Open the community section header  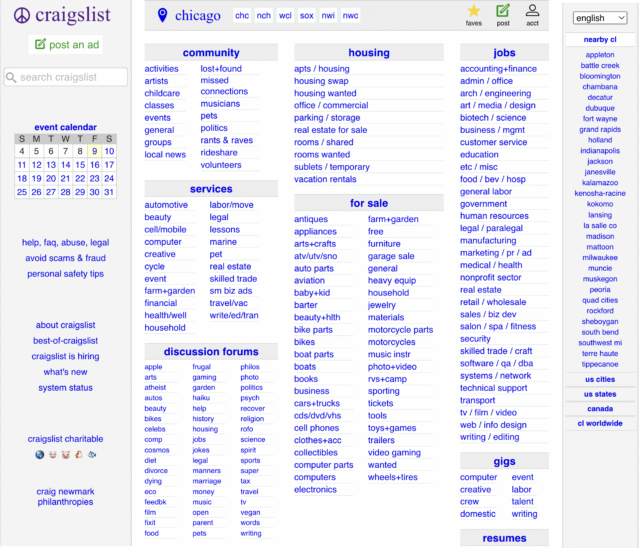click(211, 53)
